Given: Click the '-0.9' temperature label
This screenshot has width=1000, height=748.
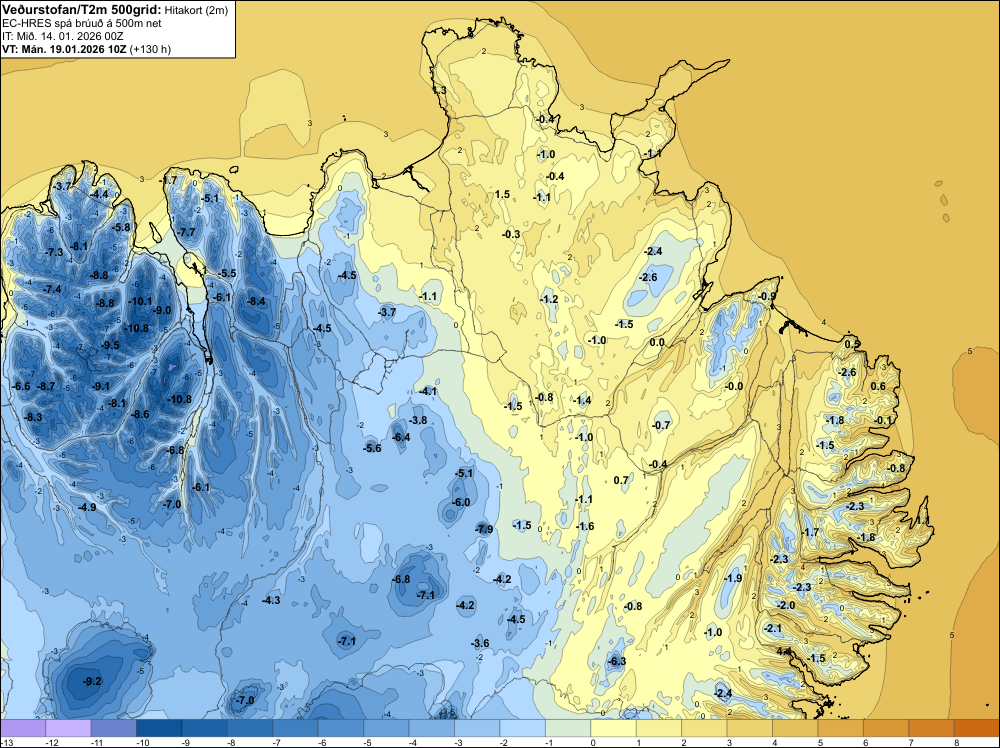Looking at the screenshot, I should pyautogui.click(x=767, y=296).
